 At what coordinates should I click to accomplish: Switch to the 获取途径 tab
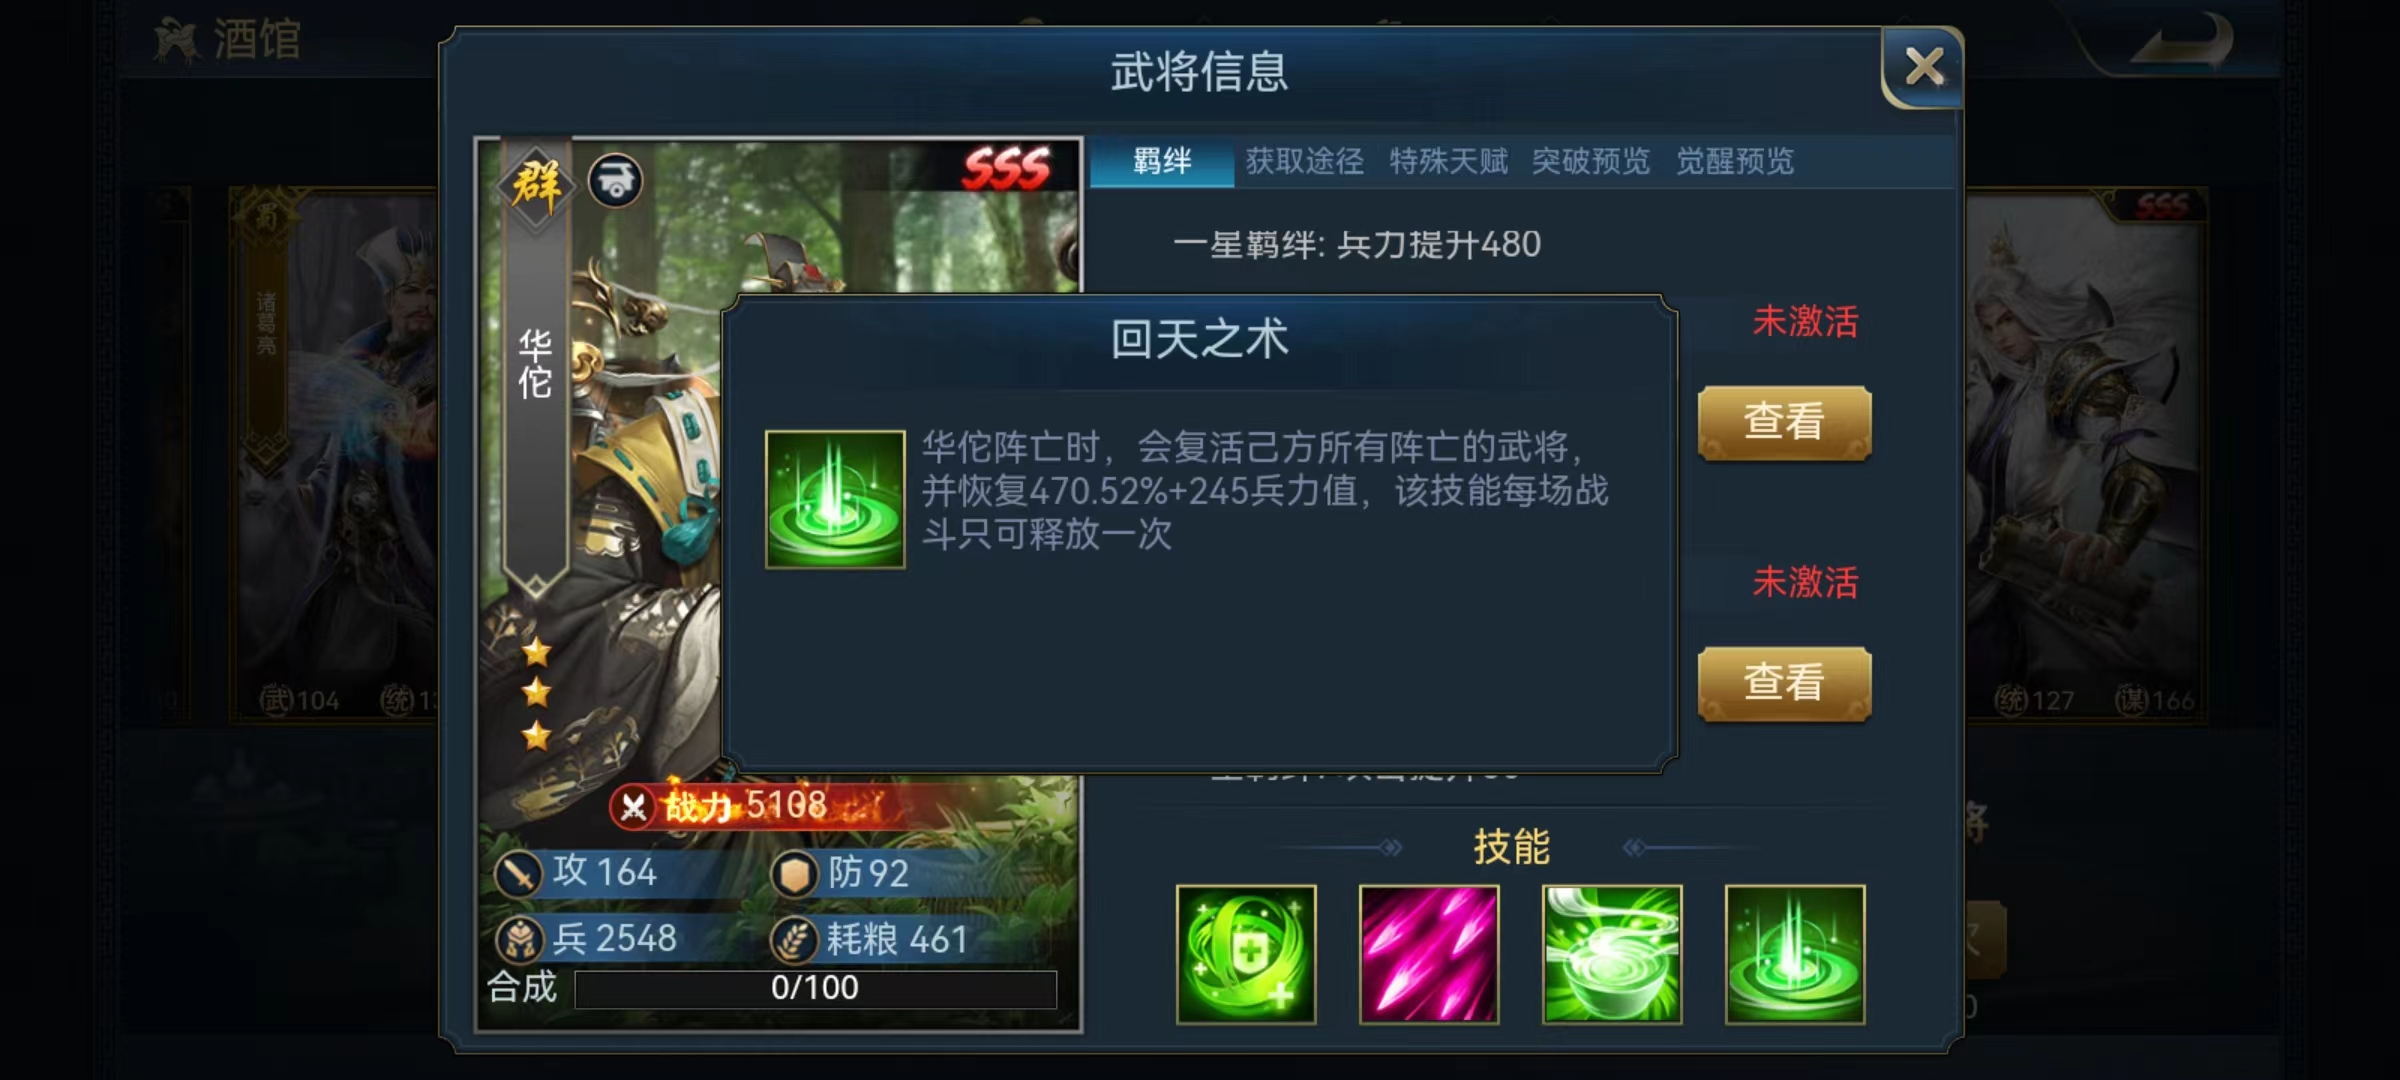pos(1305,161)
